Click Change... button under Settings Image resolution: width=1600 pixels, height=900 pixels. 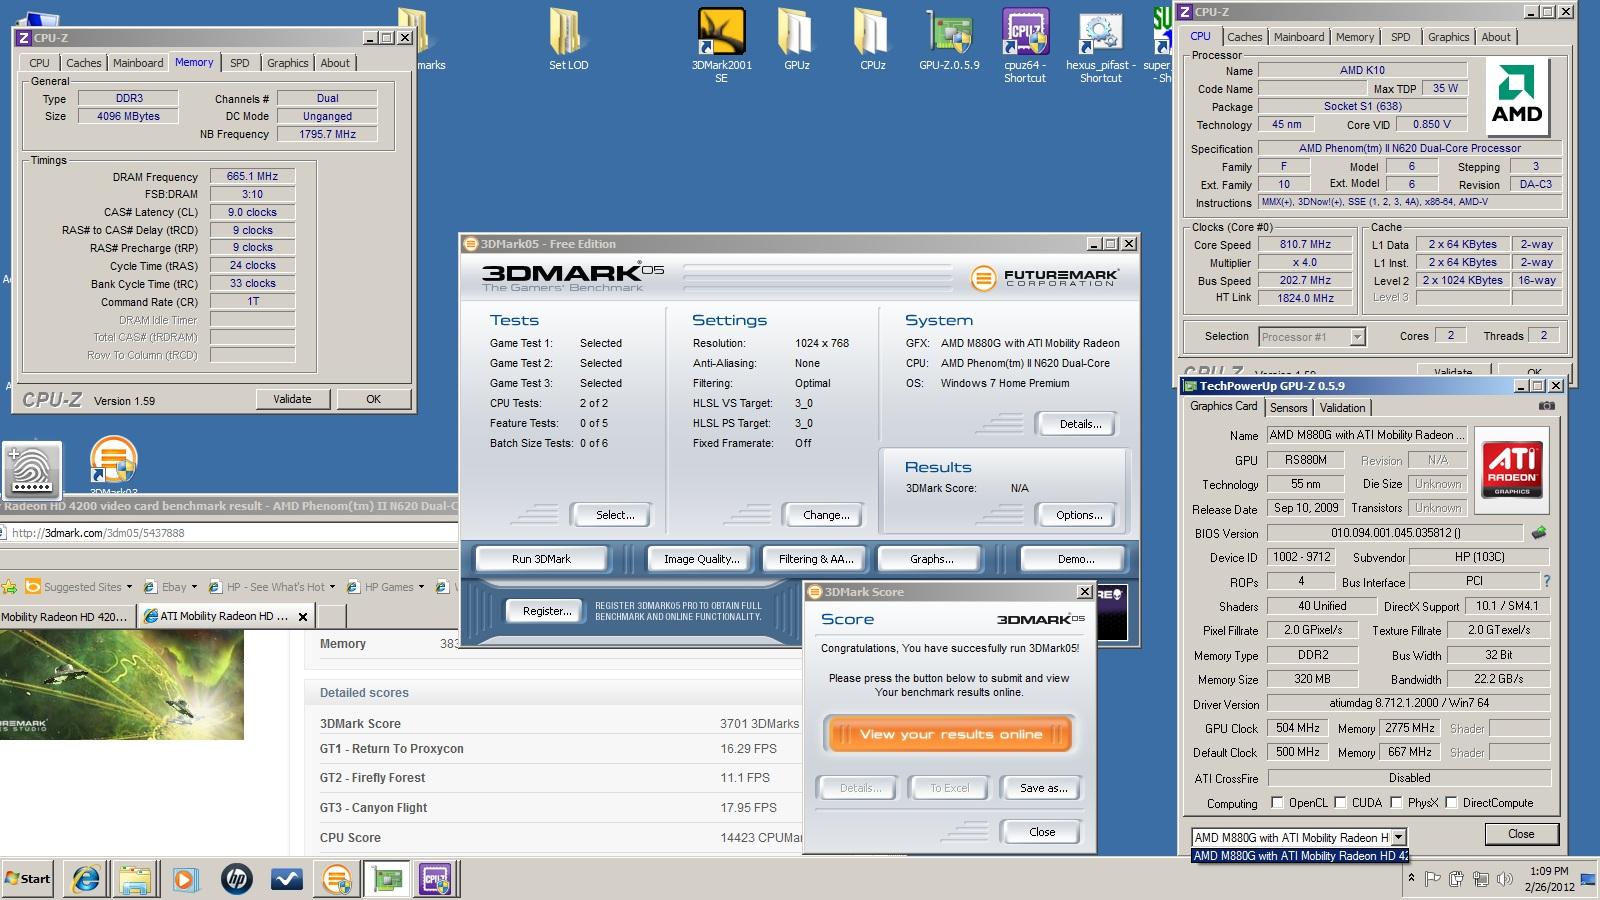tap(826, 515)
